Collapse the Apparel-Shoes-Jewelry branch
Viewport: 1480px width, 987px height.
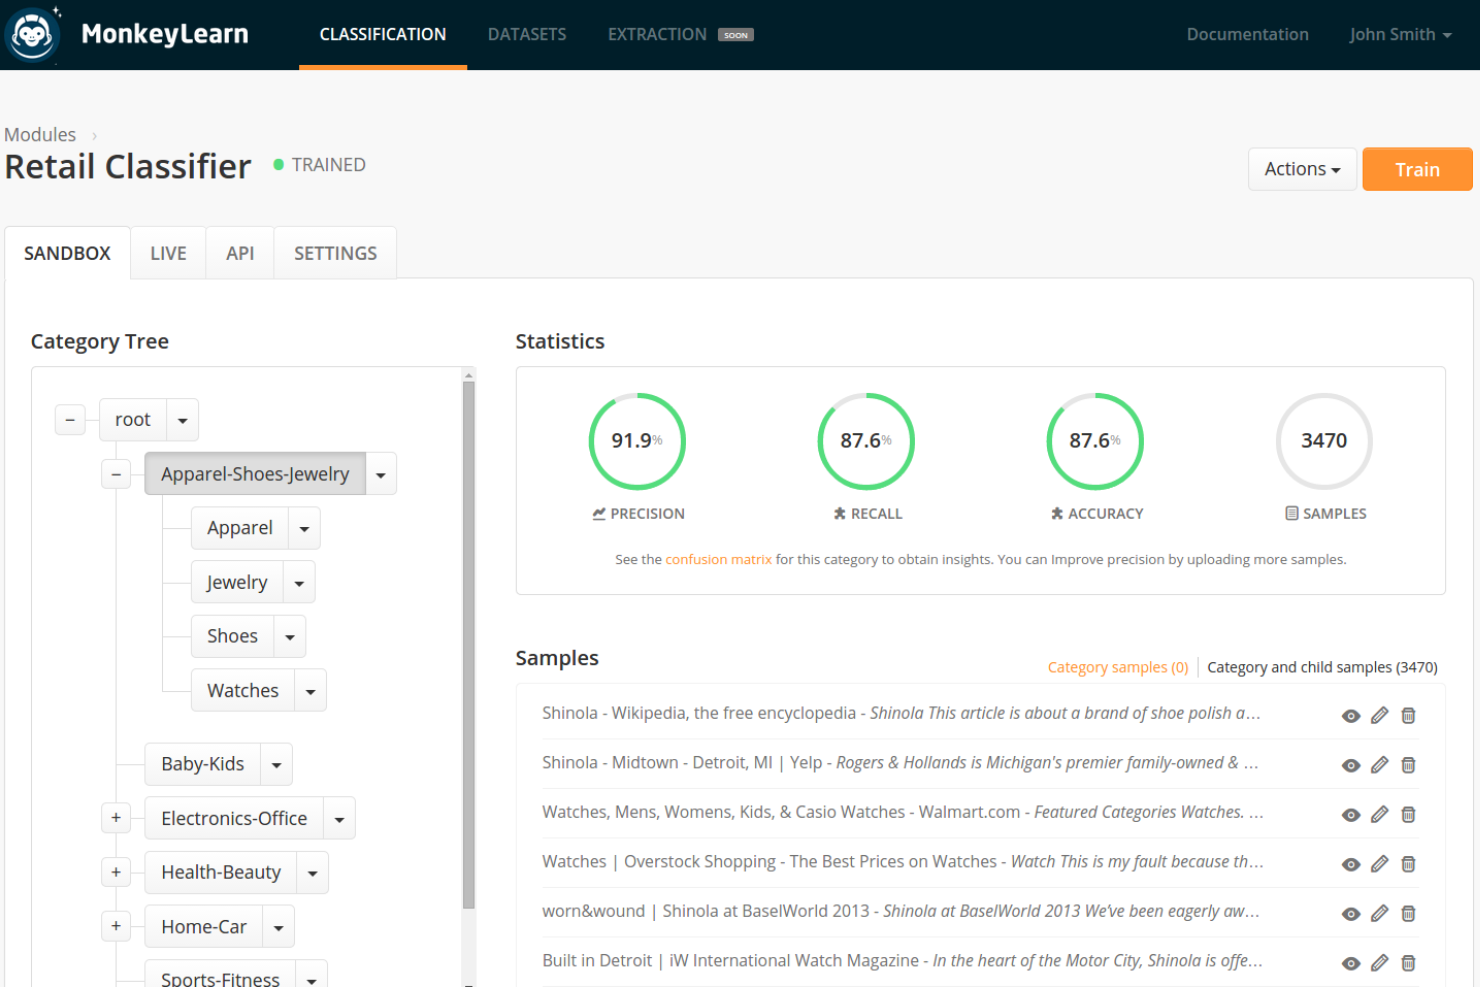116,474
